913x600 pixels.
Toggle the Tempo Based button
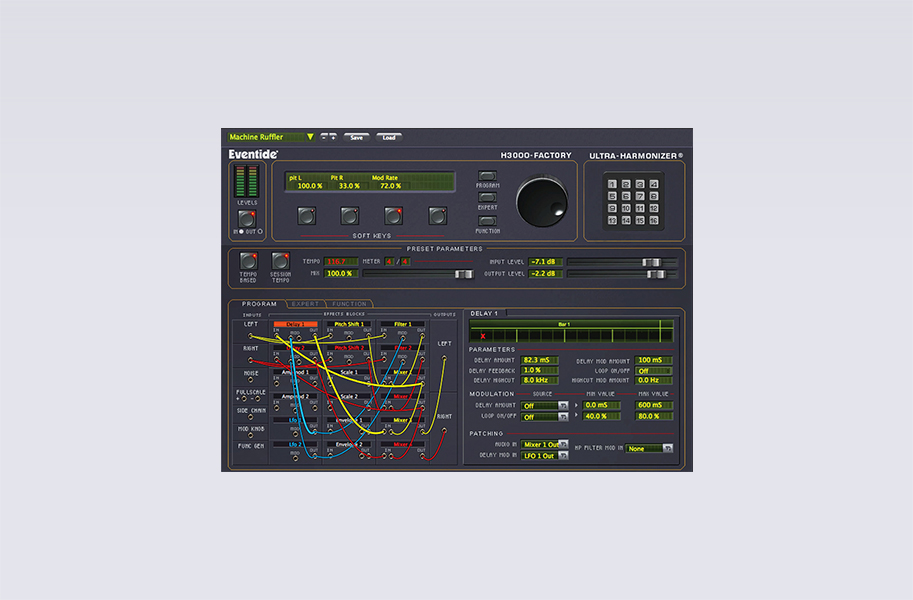pos(249,260)
